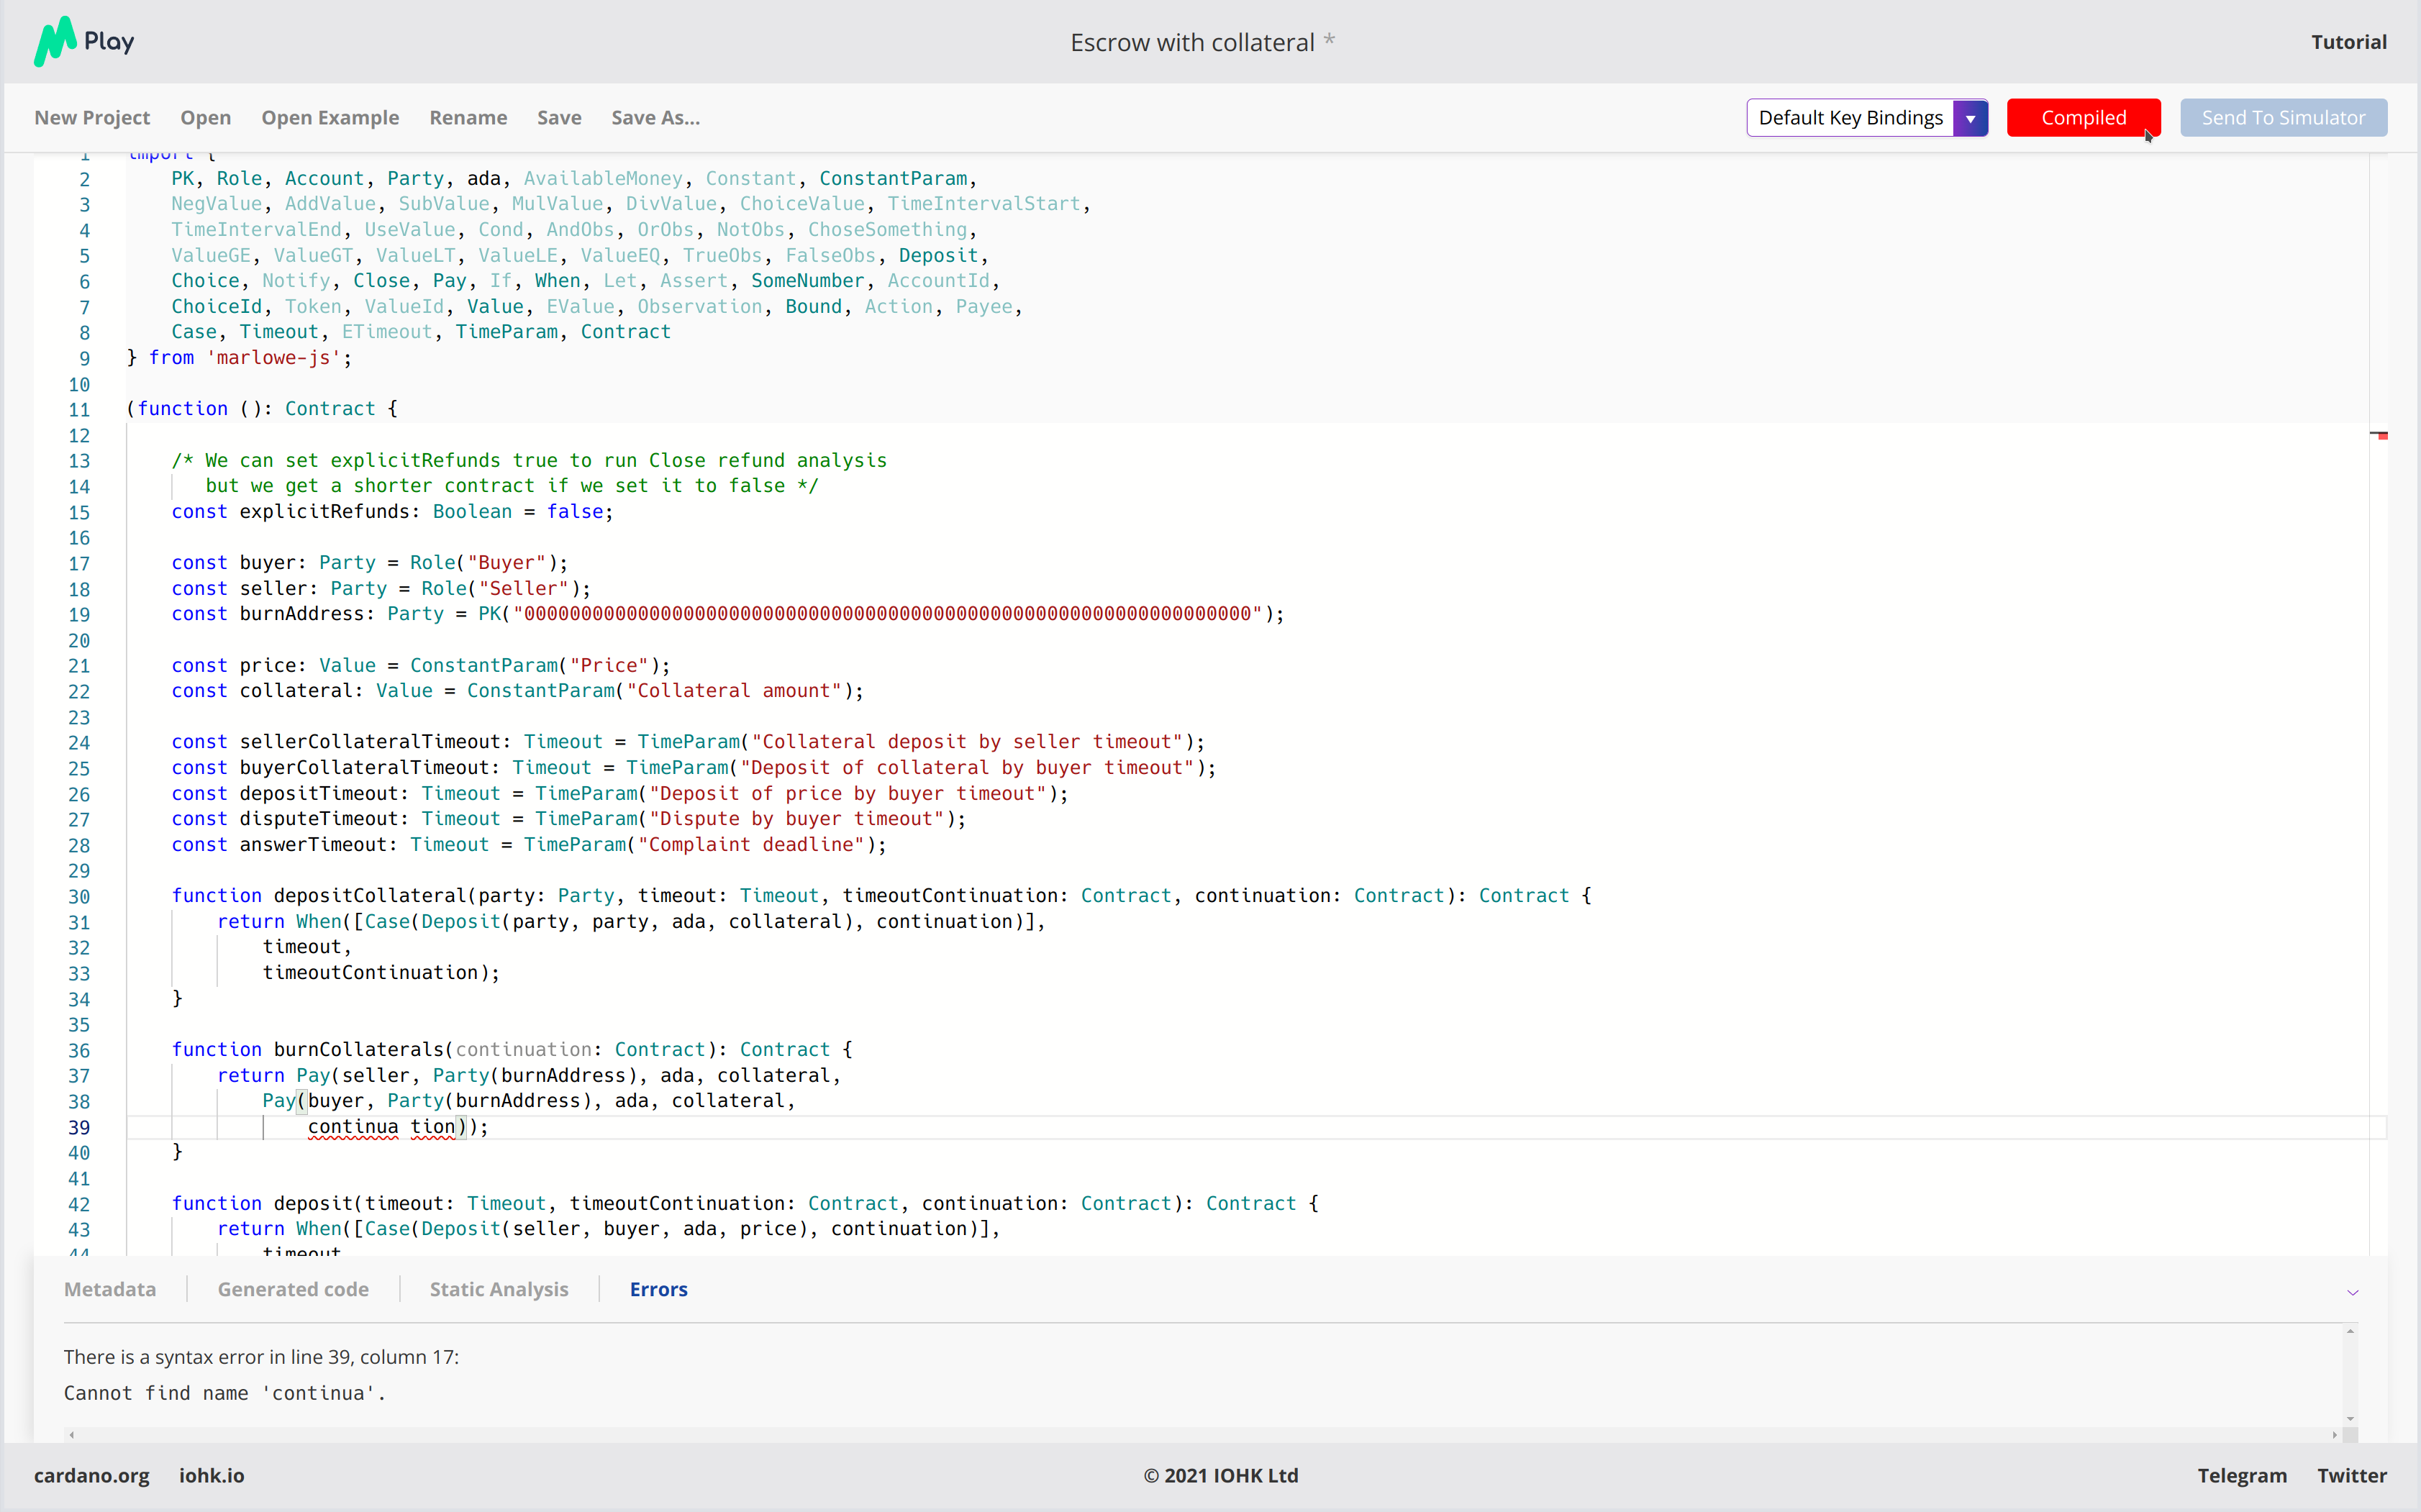Click New Project menu item
Viewport: 2421px width, 1512px height.
point(92,118)
